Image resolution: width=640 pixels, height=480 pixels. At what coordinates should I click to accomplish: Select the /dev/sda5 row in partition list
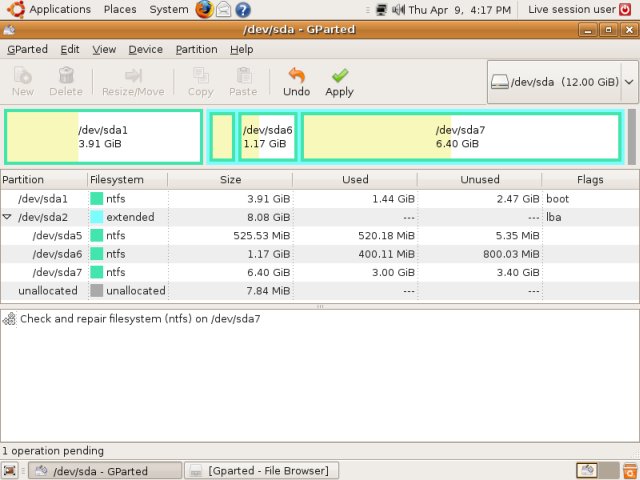pyautogui.click(x=320, y=236)
